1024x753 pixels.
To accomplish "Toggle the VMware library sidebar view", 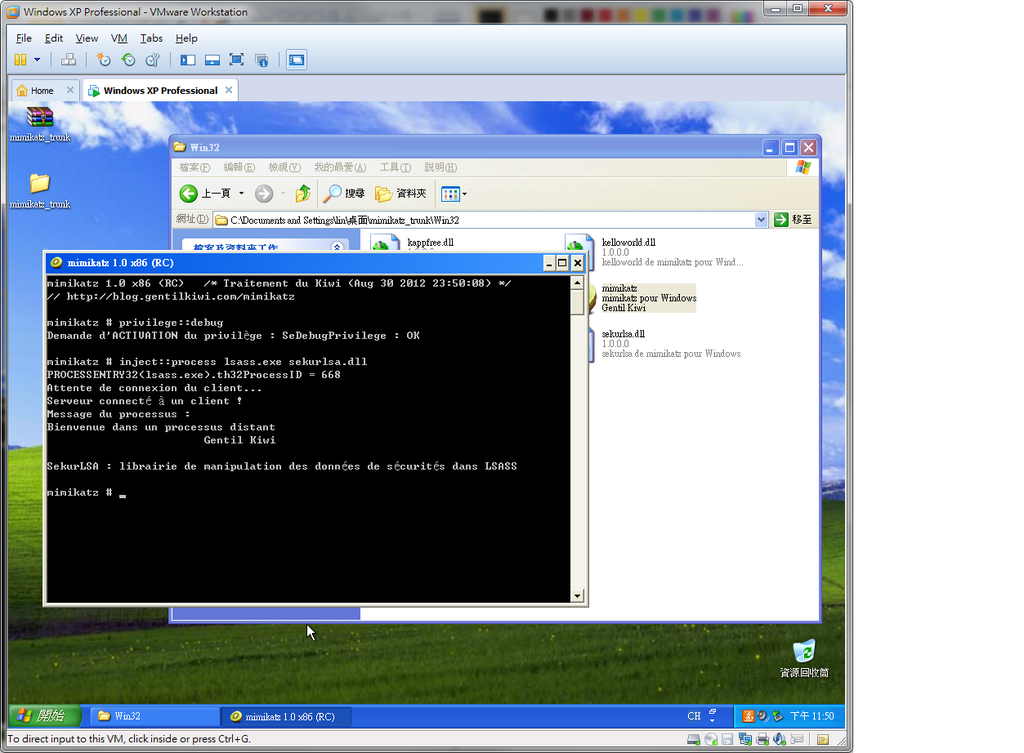I will [x=188, y=60].
